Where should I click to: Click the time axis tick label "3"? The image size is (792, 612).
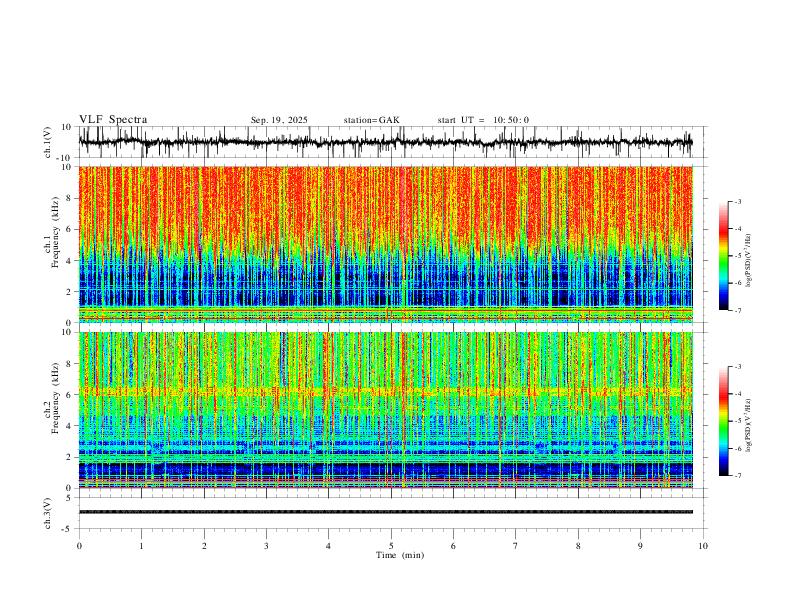click(266, 546)
